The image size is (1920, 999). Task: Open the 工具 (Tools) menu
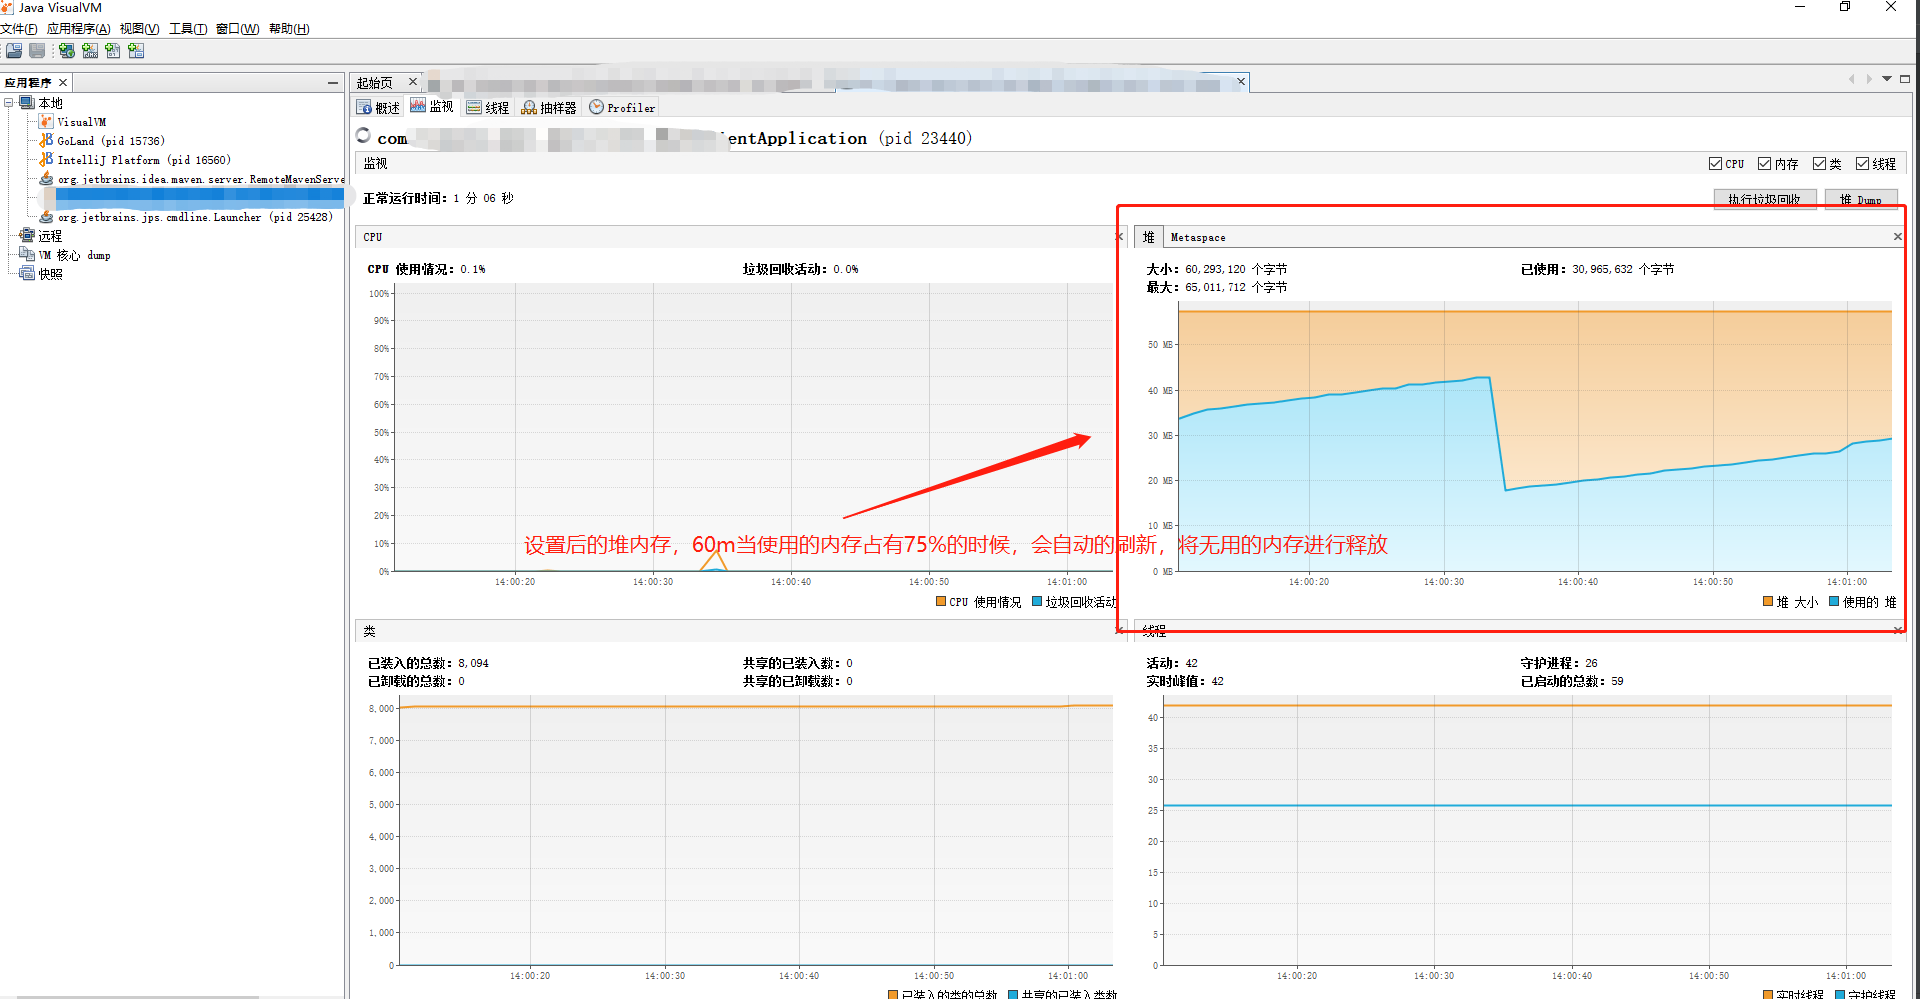pos(186,28)
